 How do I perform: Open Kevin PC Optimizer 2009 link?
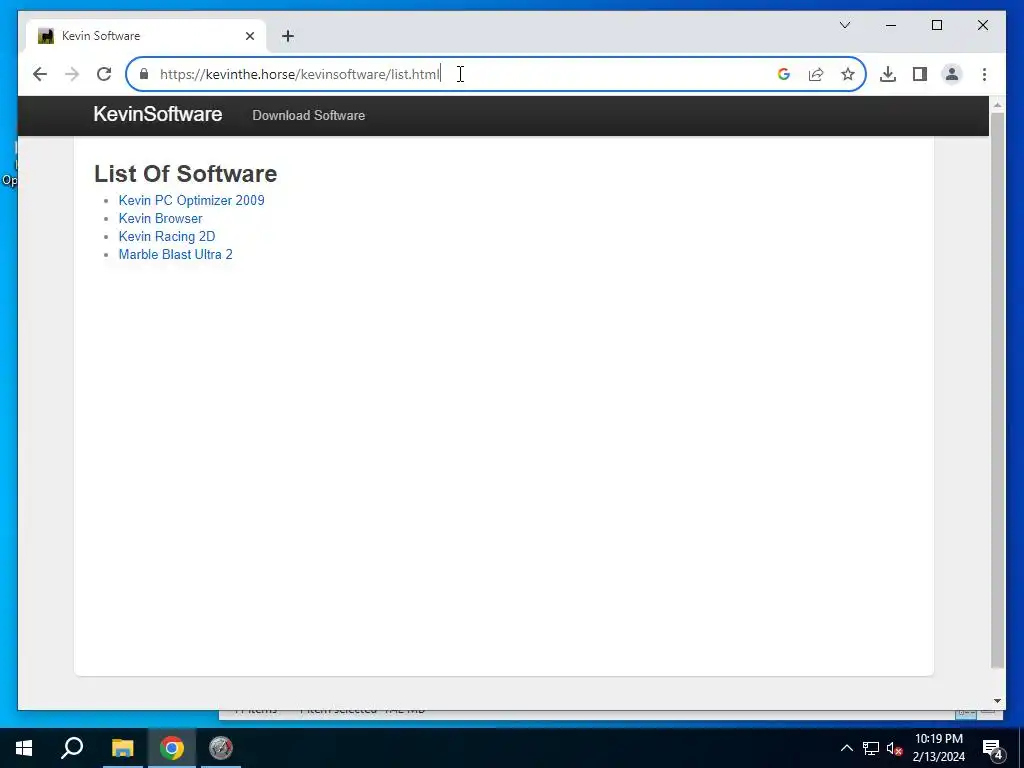[x=191, y=200]
